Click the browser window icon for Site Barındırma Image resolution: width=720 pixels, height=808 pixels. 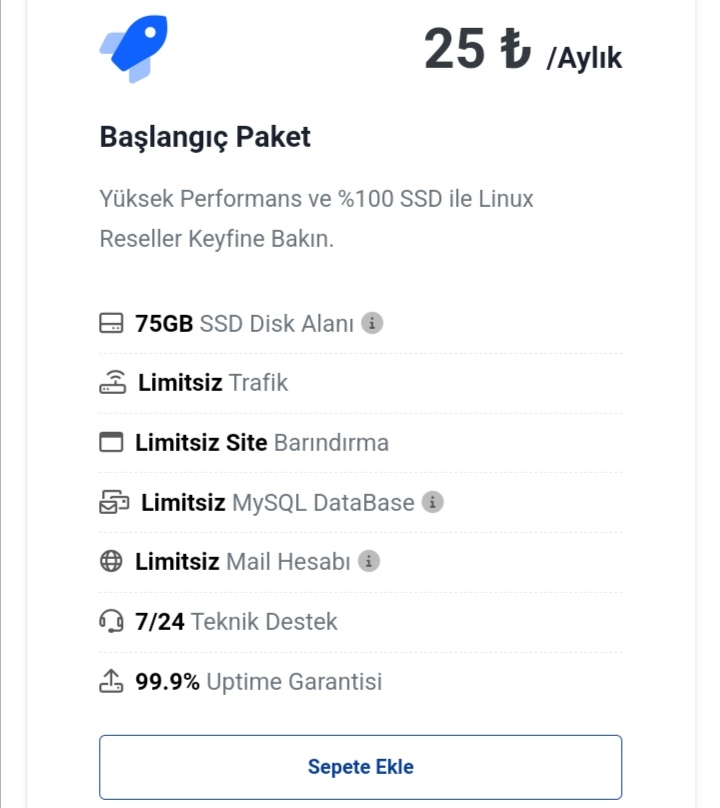pos(111,442)
